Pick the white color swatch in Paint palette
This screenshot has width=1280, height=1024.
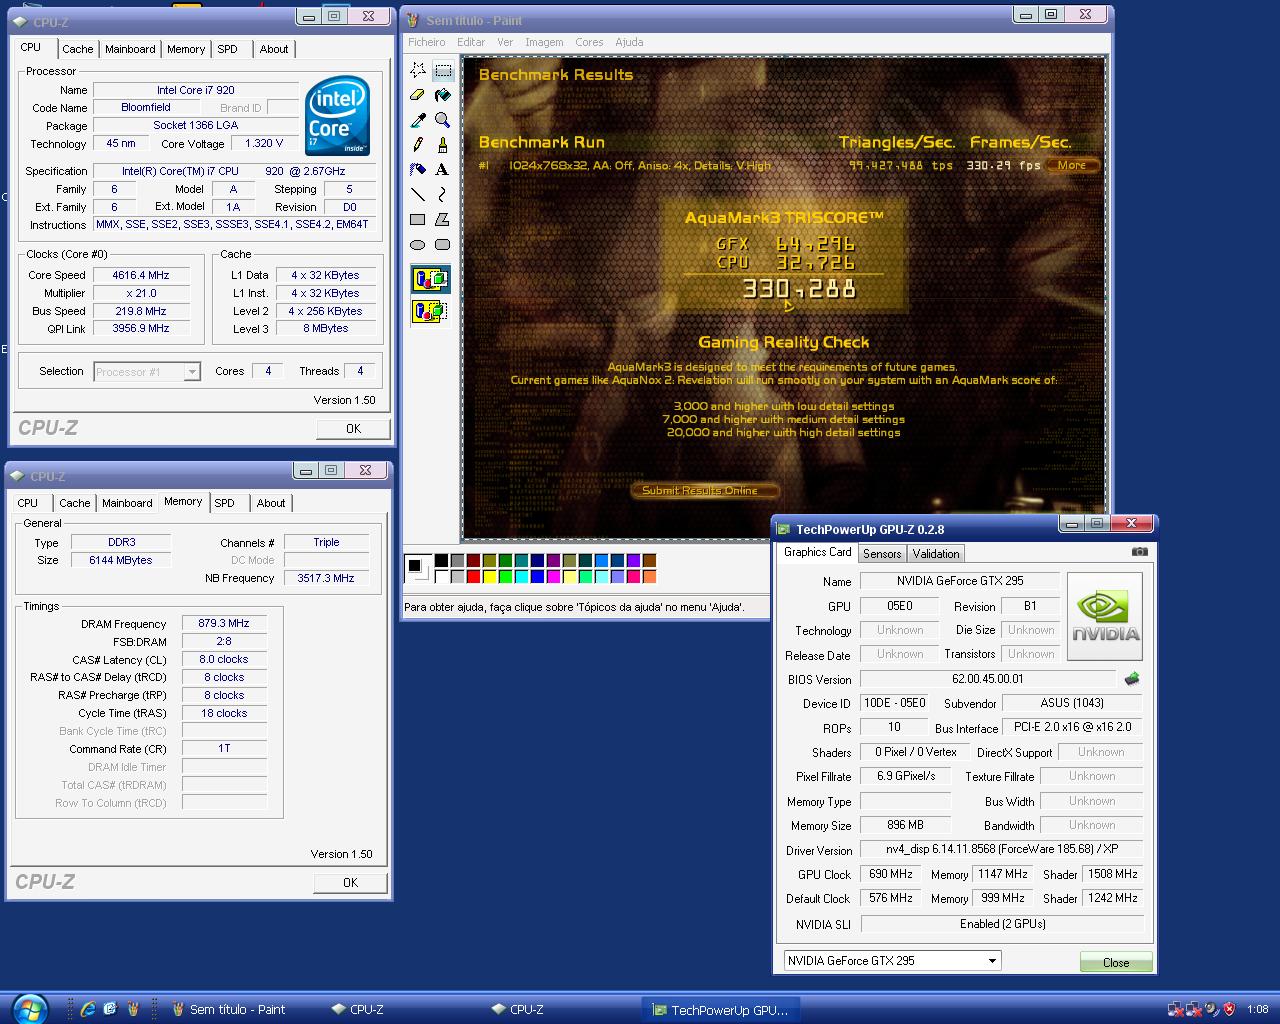[x=441, y=576]
